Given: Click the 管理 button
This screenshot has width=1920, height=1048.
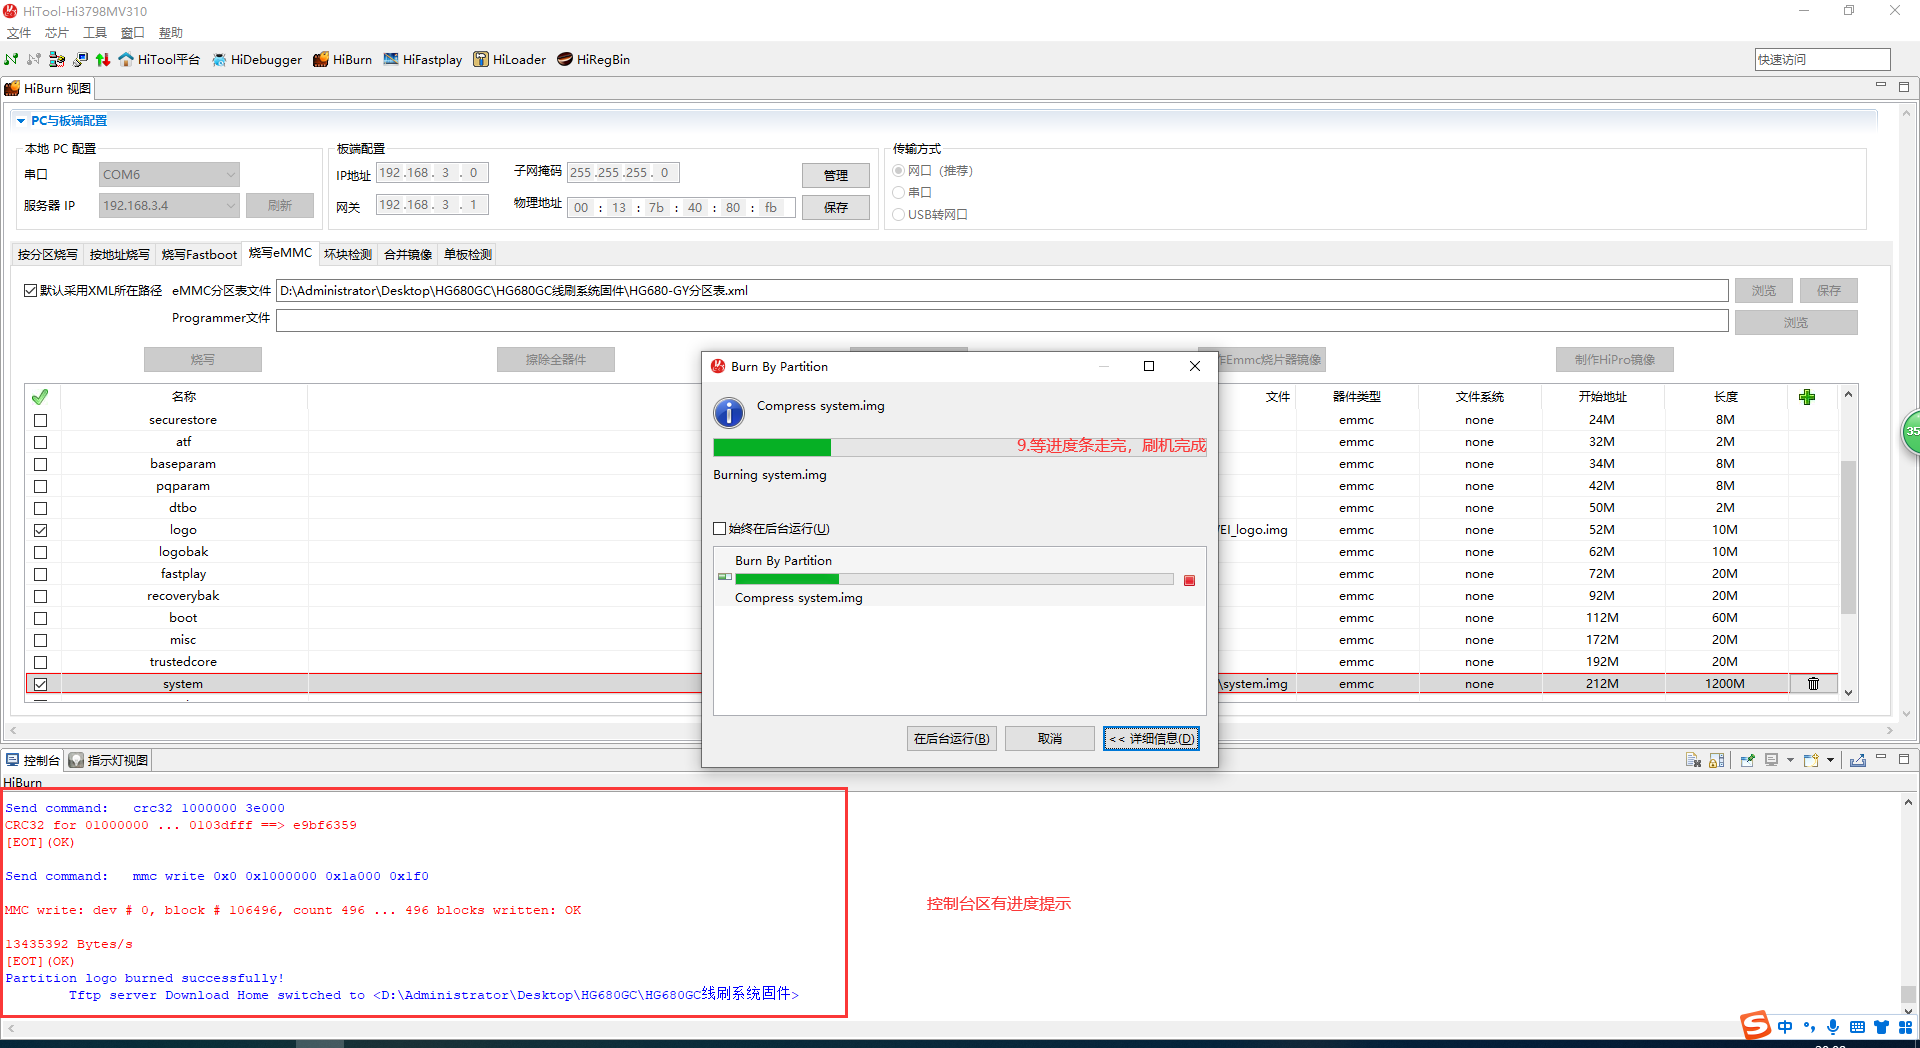Looking at the screenshot, I should tap(836, 176).
